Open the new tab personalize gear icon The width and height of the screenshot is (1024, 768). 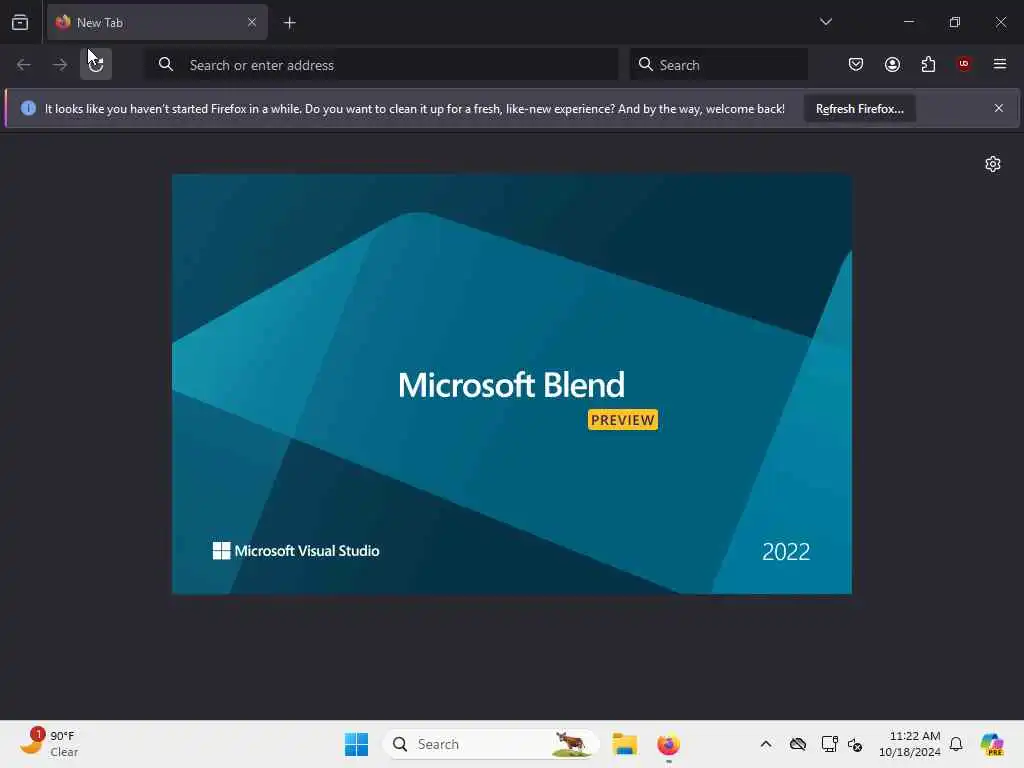(993, 164)
